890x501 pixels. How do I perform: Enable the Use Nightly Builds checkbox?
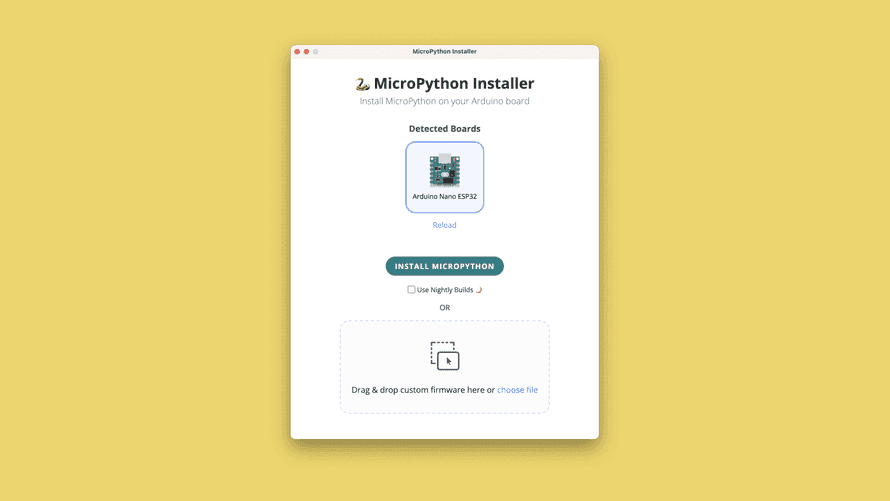click(x=411, y=289)
